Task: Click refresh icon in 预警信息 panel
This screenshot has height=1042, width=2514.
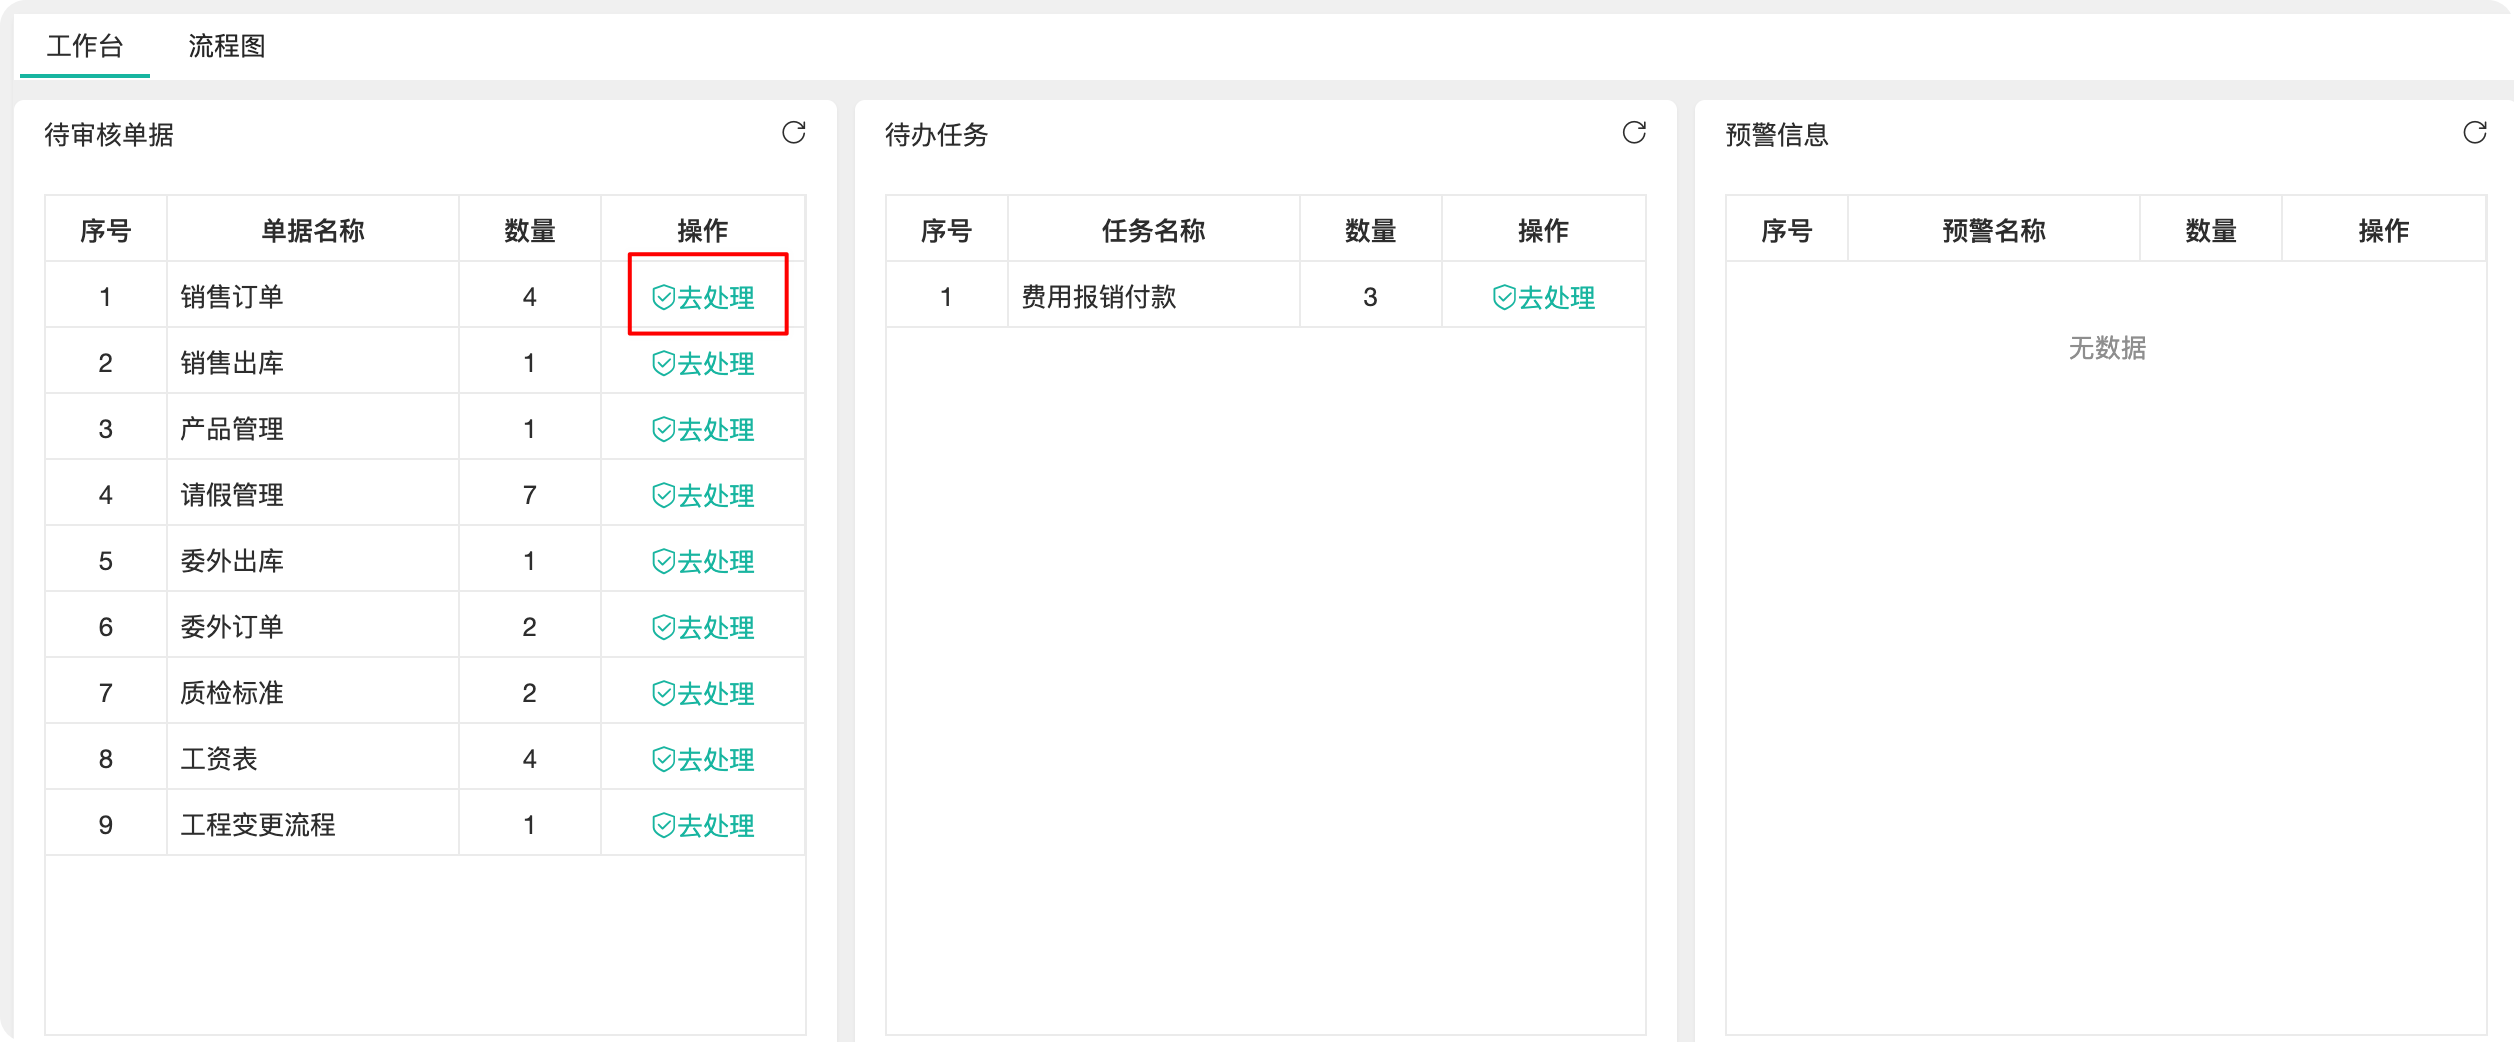Action: coord(2474,133)
